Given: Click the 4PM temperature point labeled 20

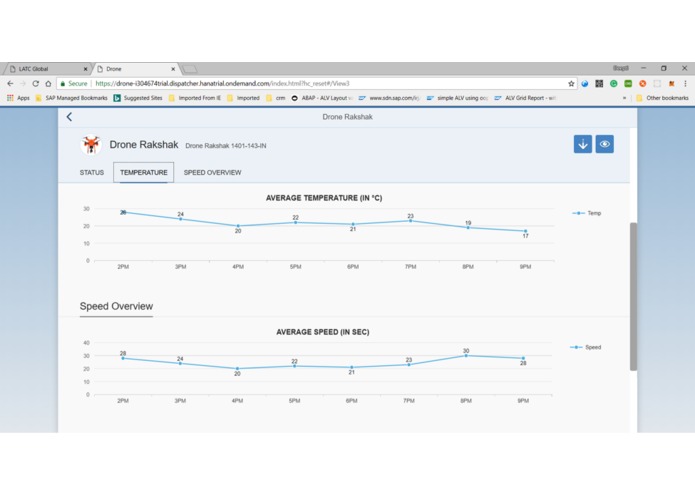Looking at the screenshot, I should [238, 226].
